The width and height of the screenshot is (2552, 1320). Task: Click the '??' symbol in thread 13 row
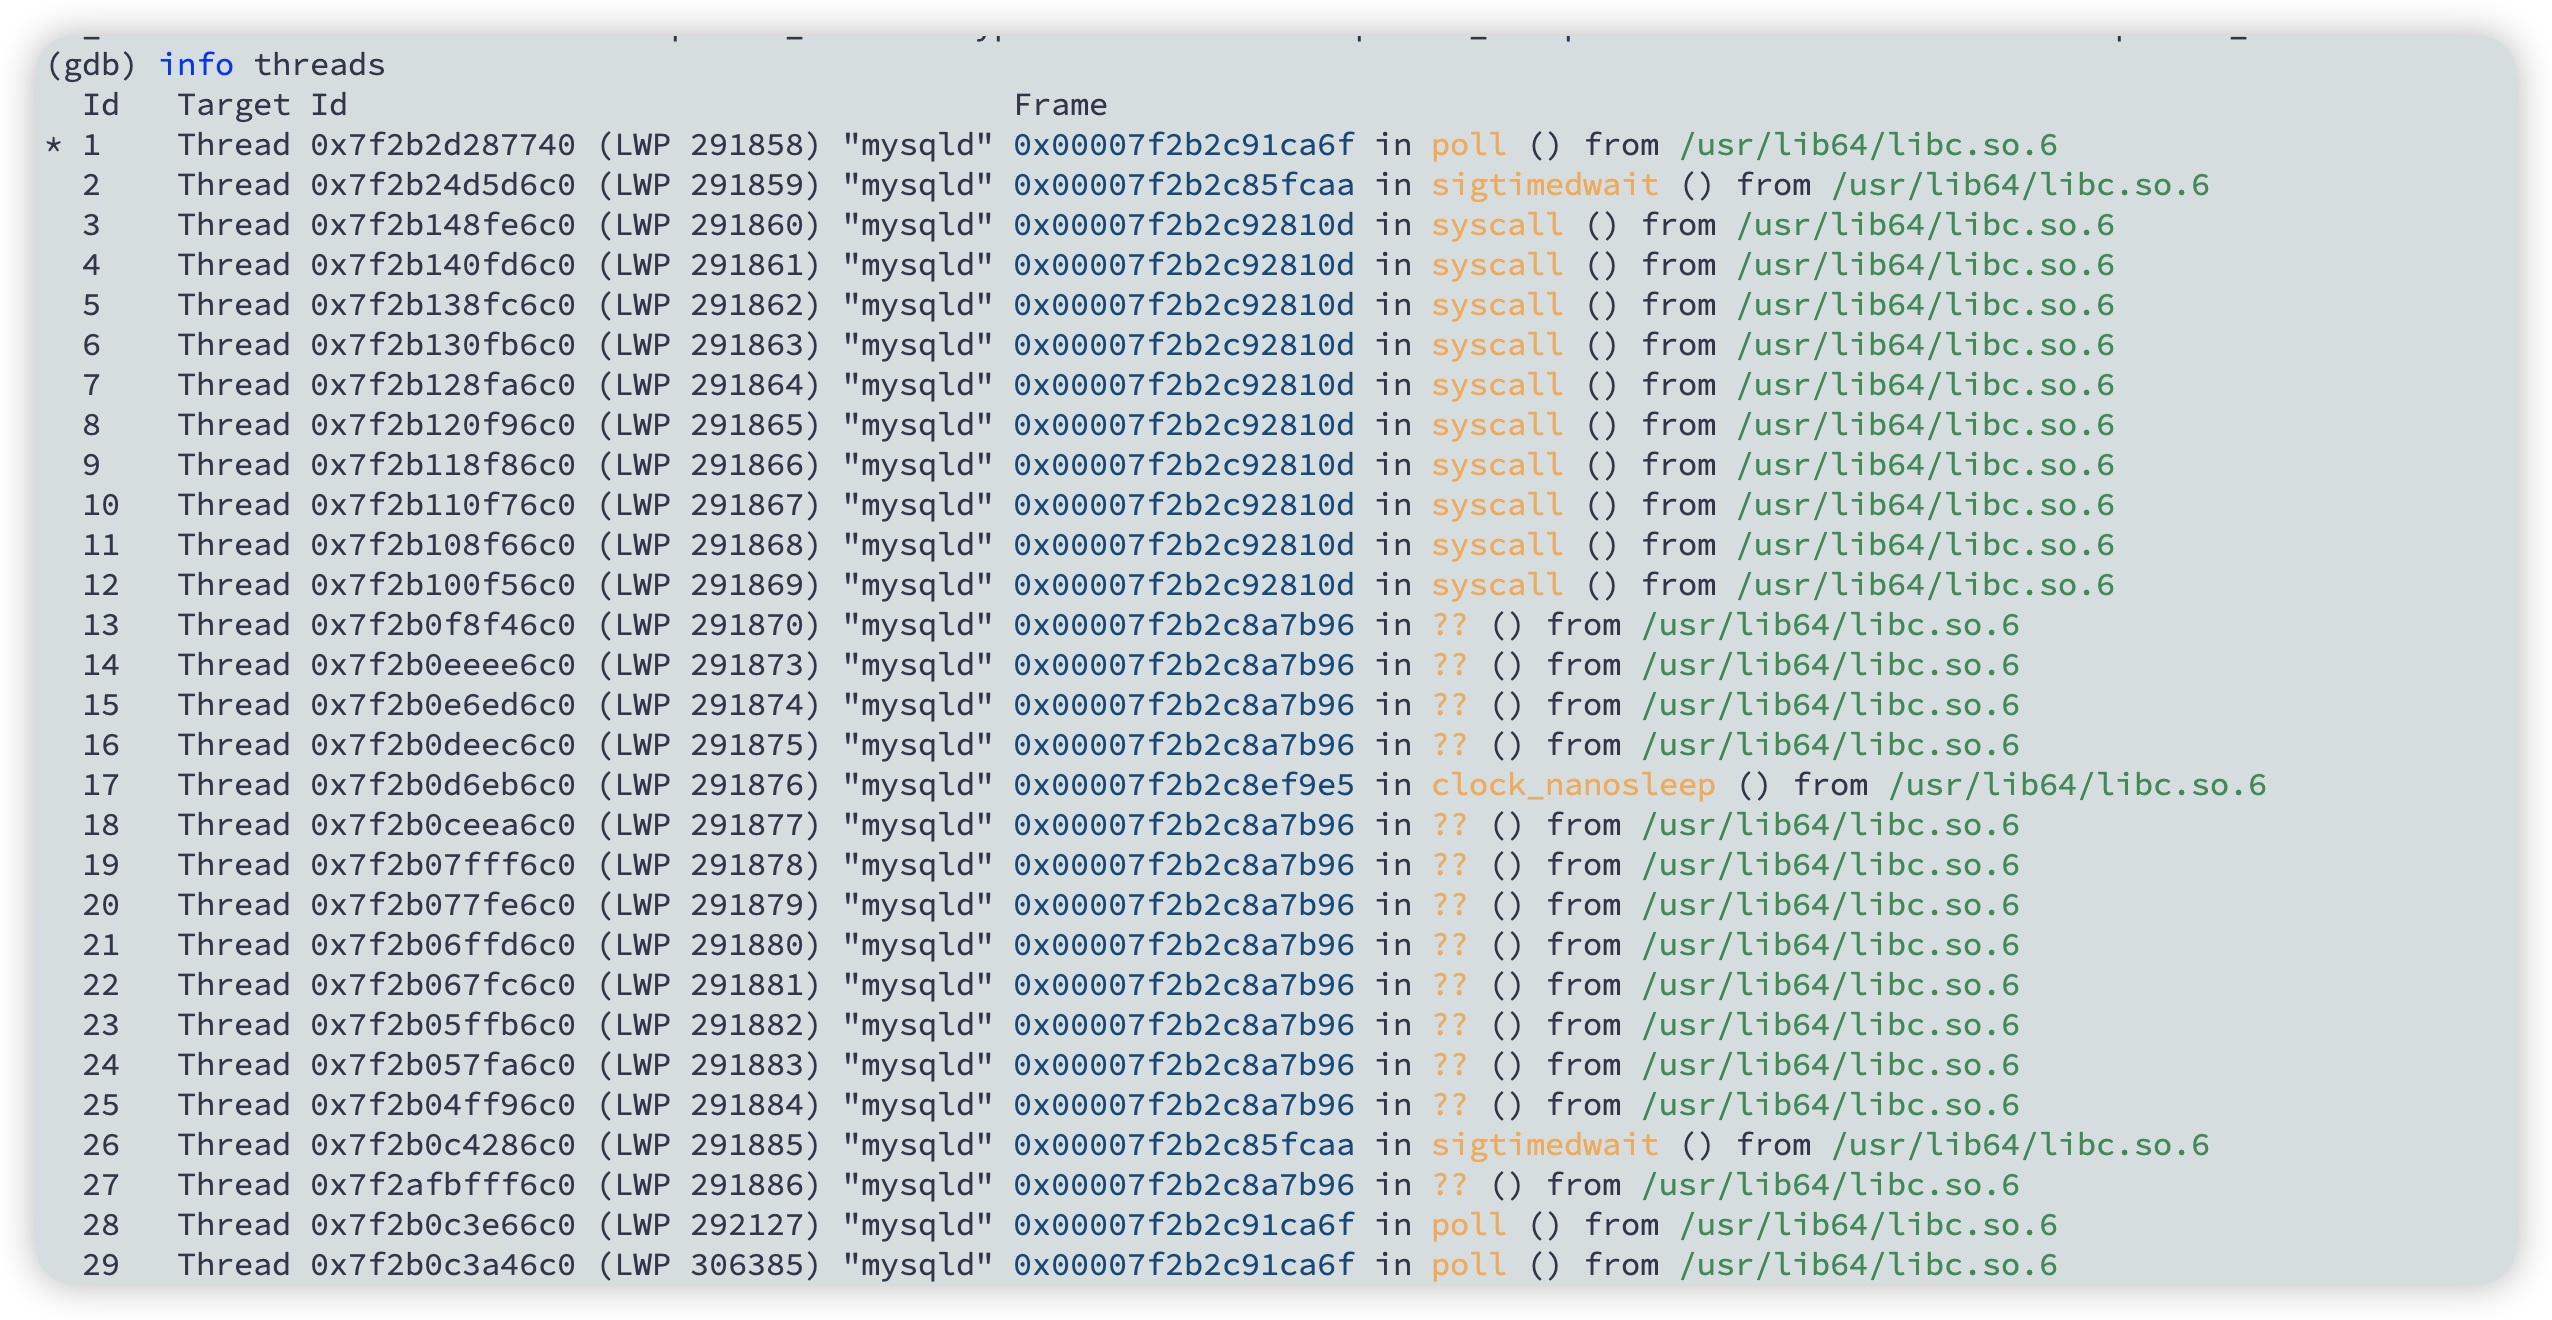tap(1449, 625)
